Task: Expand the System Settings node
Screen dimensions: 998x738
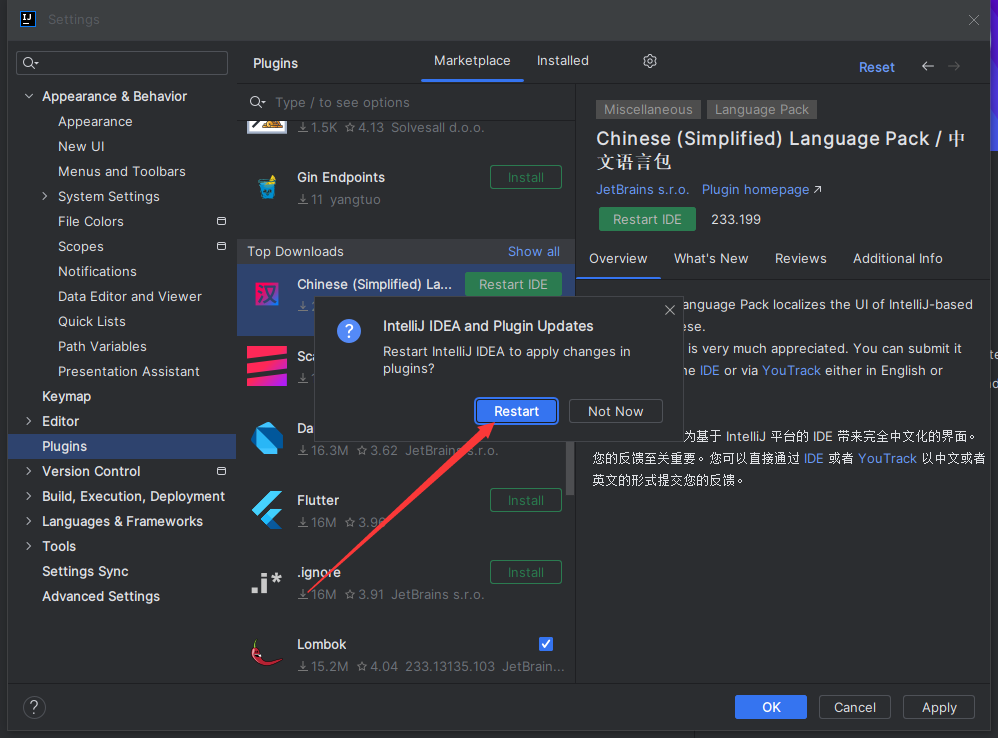Action: pos(45,196)
